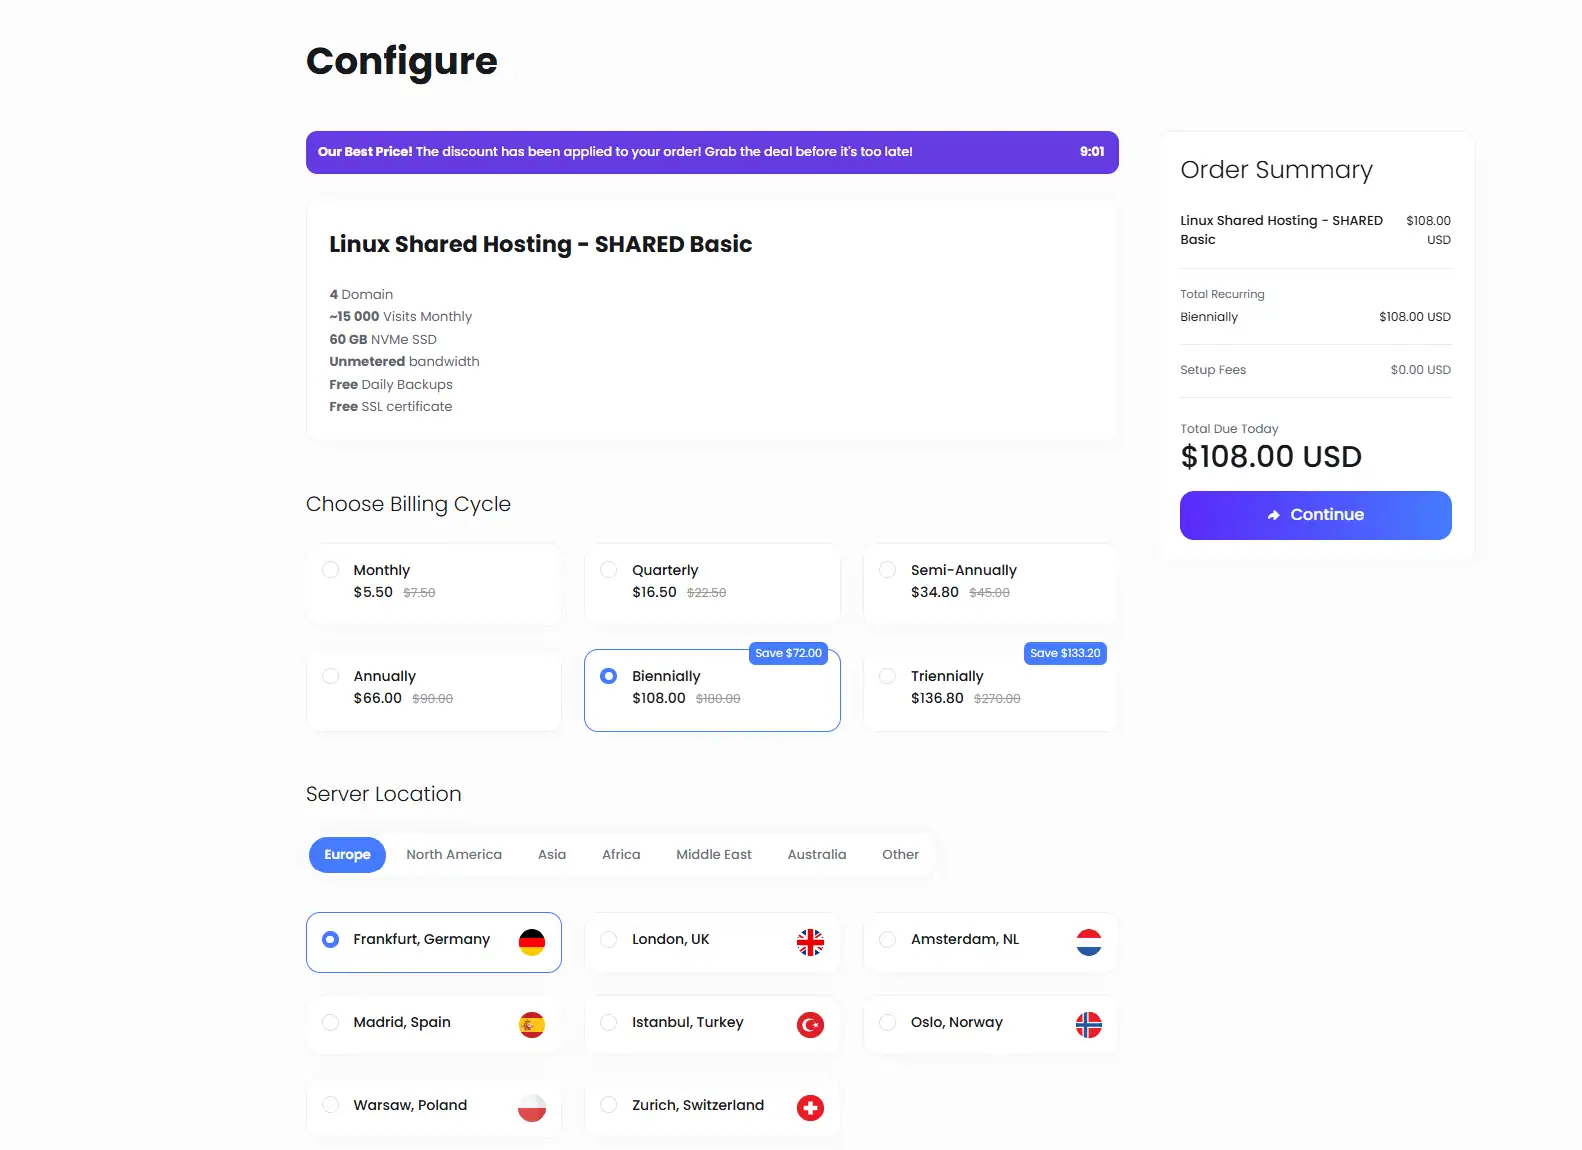
Task: Pick the Quarterly billing cycle
Action: pyautogui.click(x=712, y=584)
